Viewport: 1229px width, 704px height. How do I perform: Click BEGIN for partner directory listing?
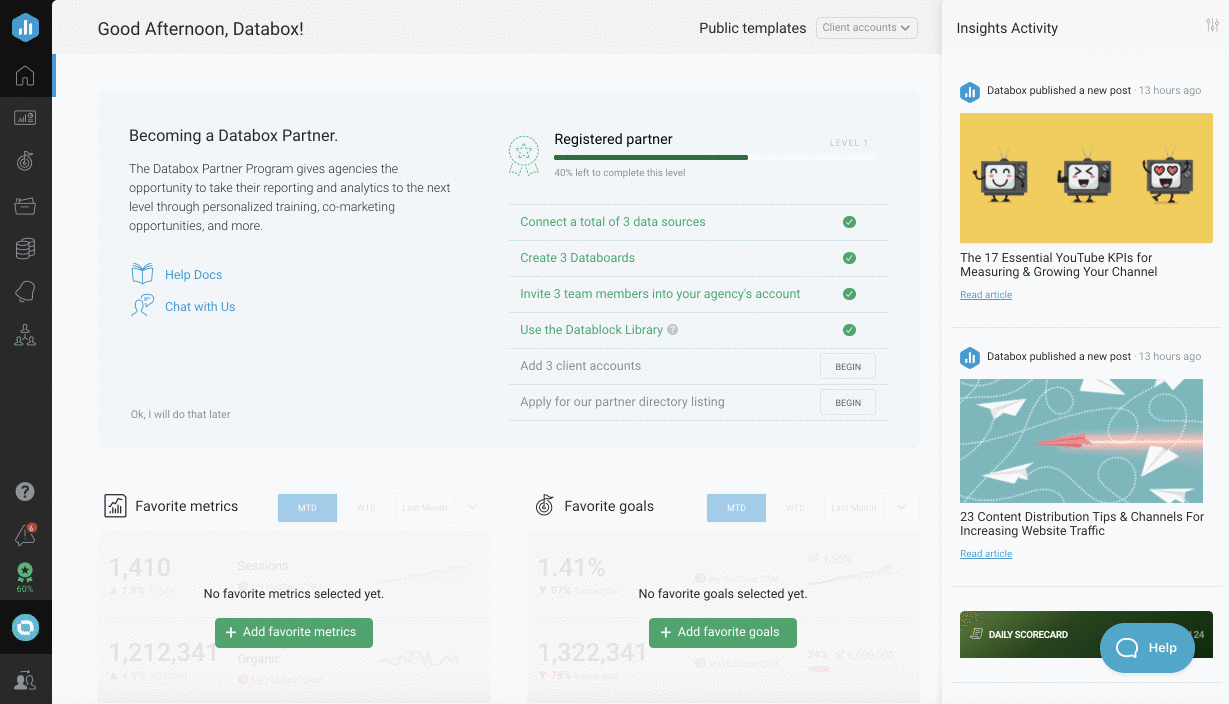848,402
